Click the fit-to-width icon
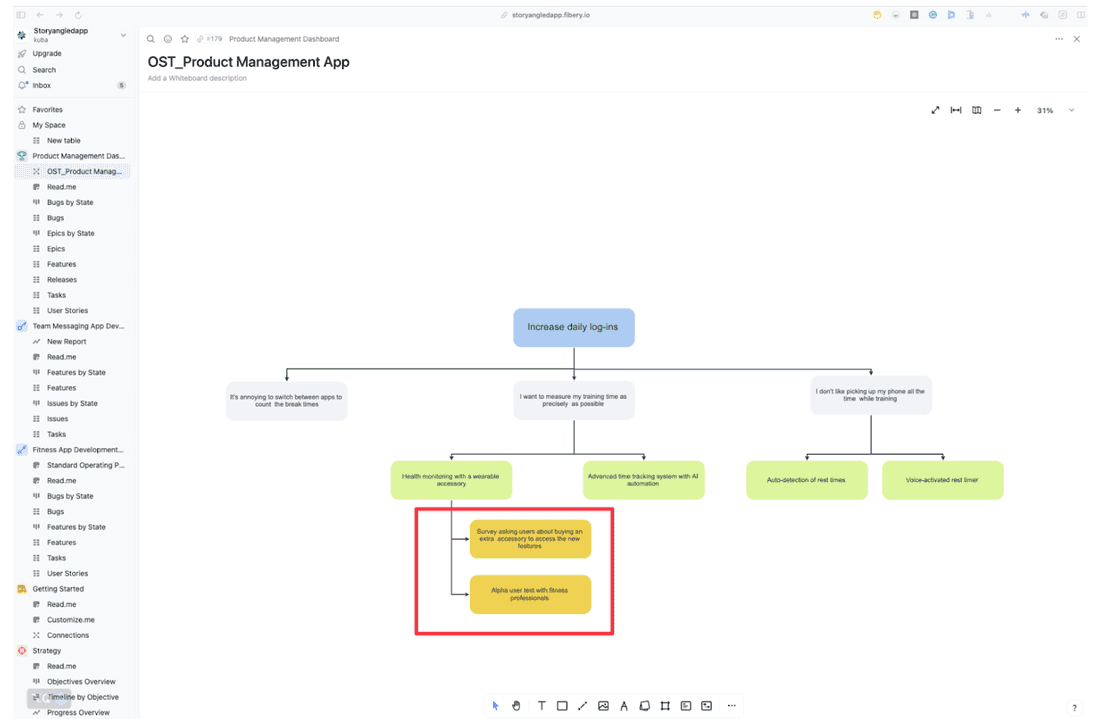The image size is (1100, 719). [x=956, y=110]
